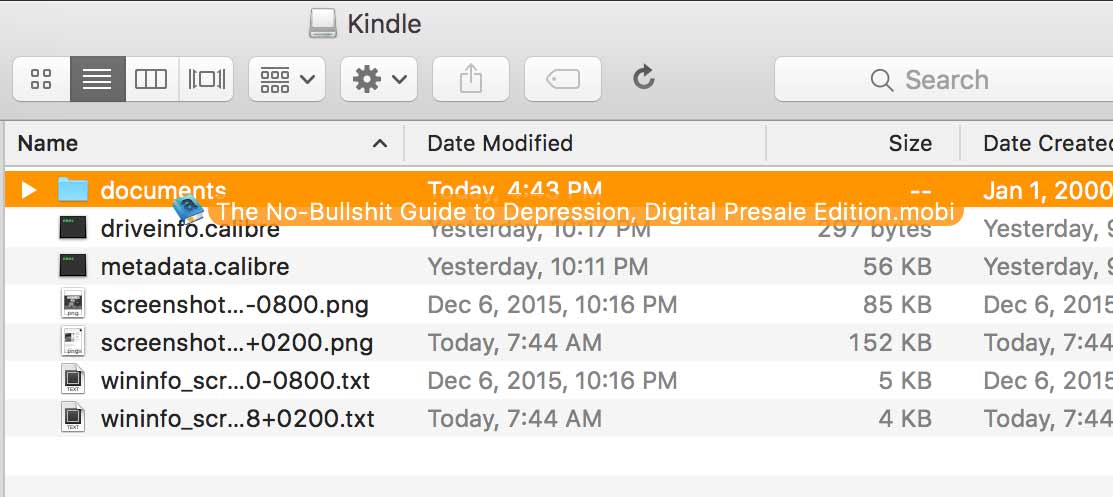Click the Edit Tags button
The height and width of the screenshot is (497, 1113).
(563, 79)
